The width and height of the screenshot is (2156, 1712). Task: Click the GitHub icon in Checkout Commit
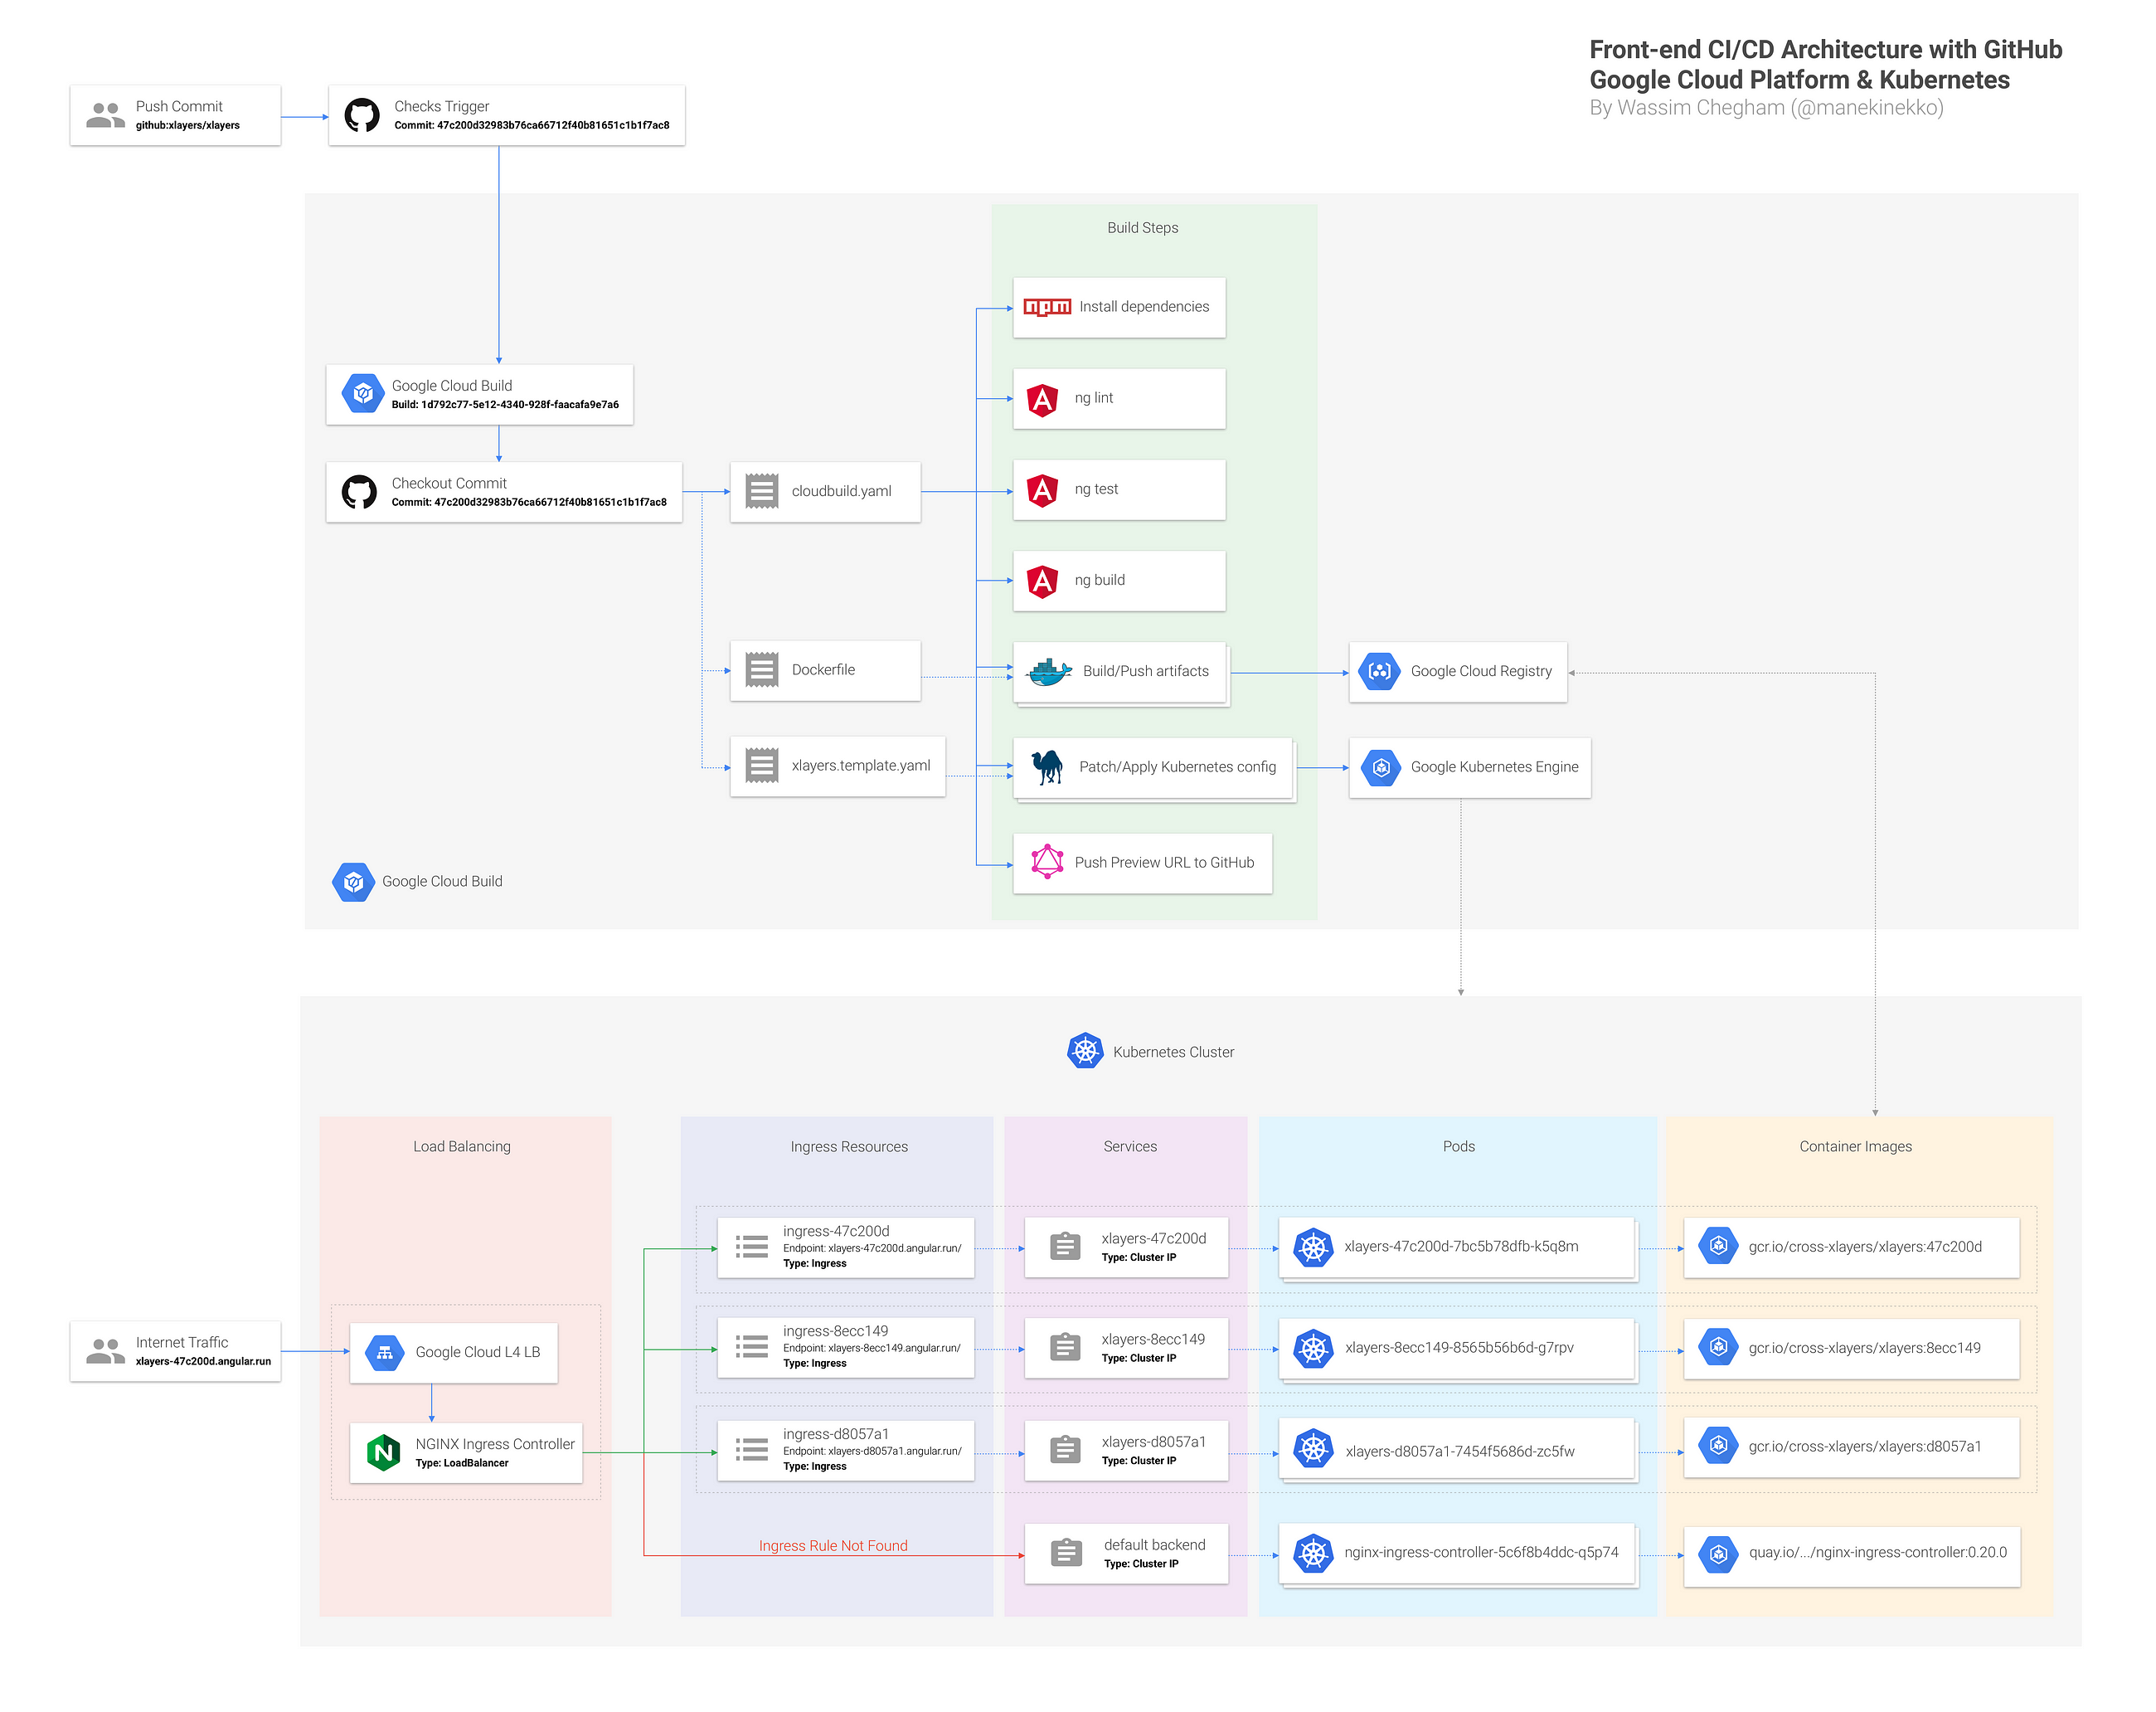(359, 491)
